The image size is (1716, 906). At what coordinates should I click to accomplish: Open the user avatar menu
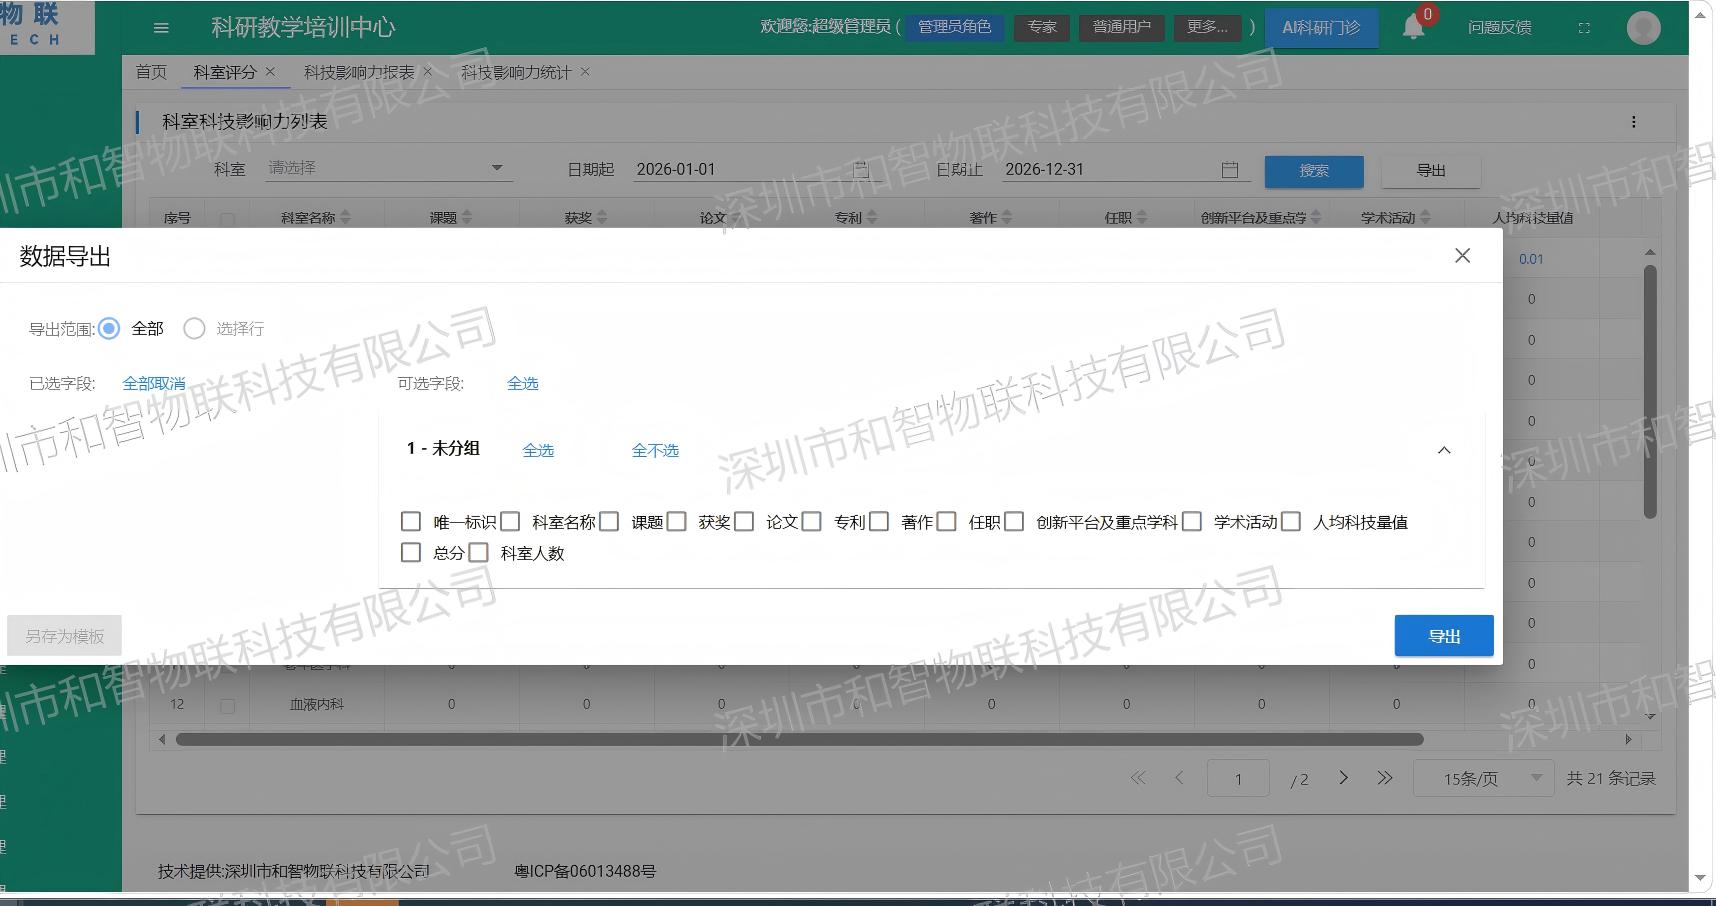pos(1643,28)
